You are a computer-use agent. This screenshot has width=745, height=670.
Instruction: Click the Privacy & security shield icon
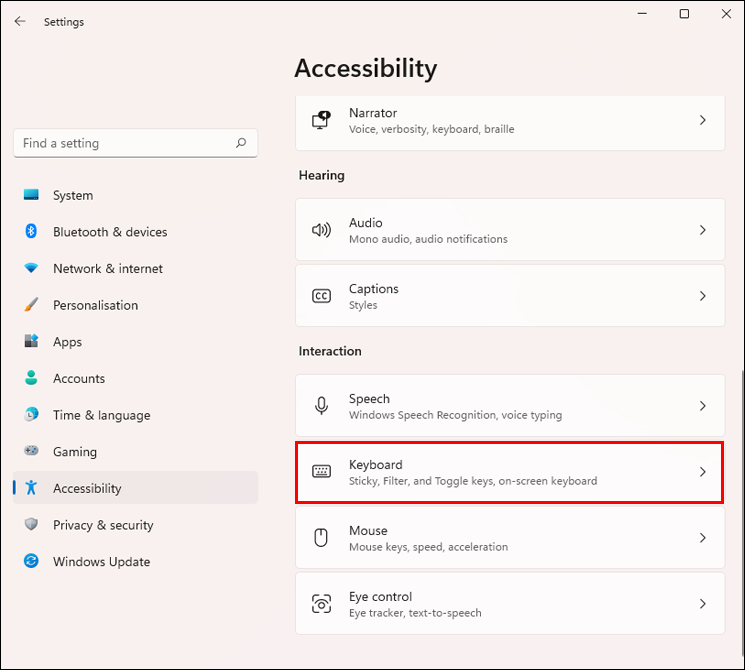(31, 525)
